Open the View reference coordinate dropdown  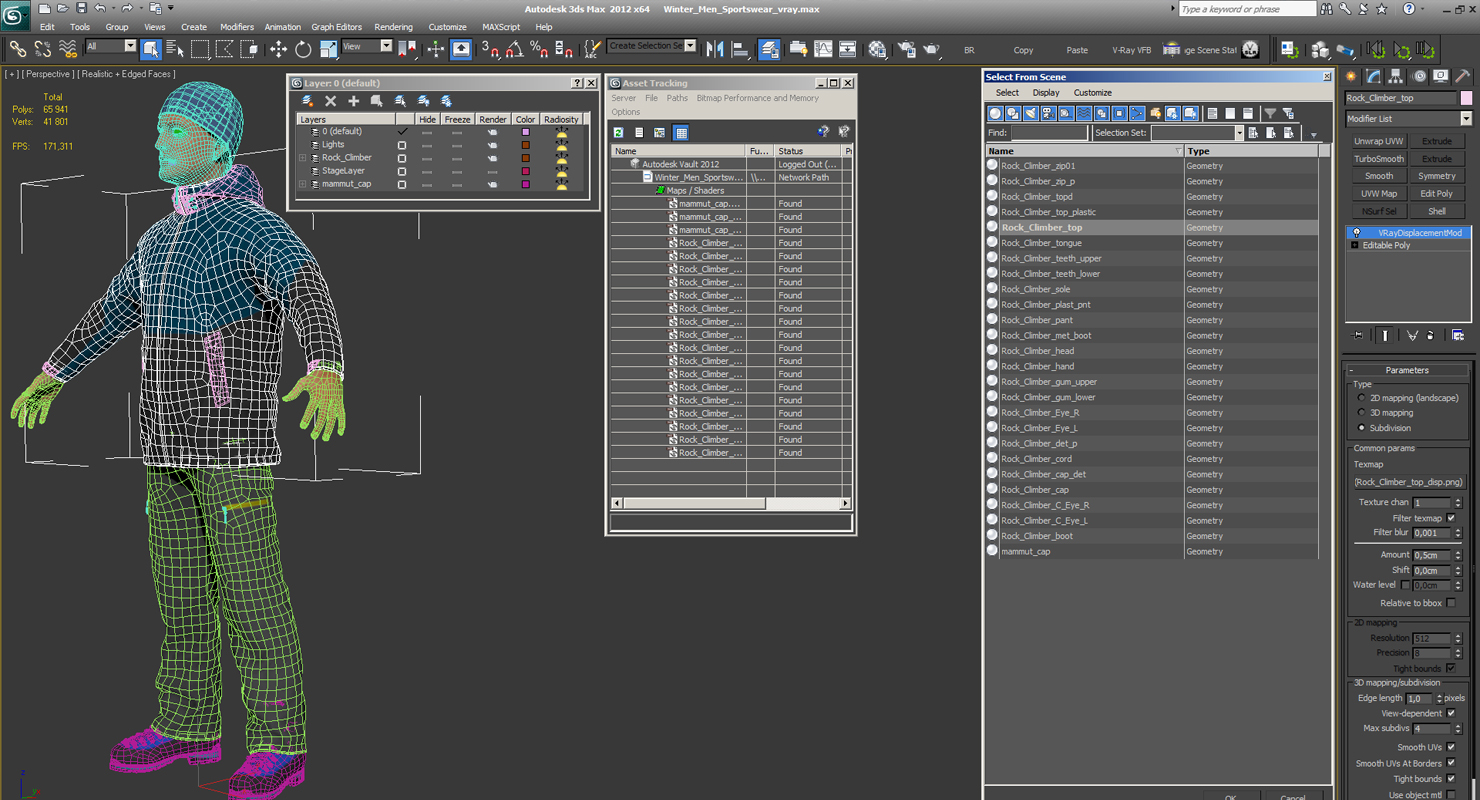coord(386,46)
